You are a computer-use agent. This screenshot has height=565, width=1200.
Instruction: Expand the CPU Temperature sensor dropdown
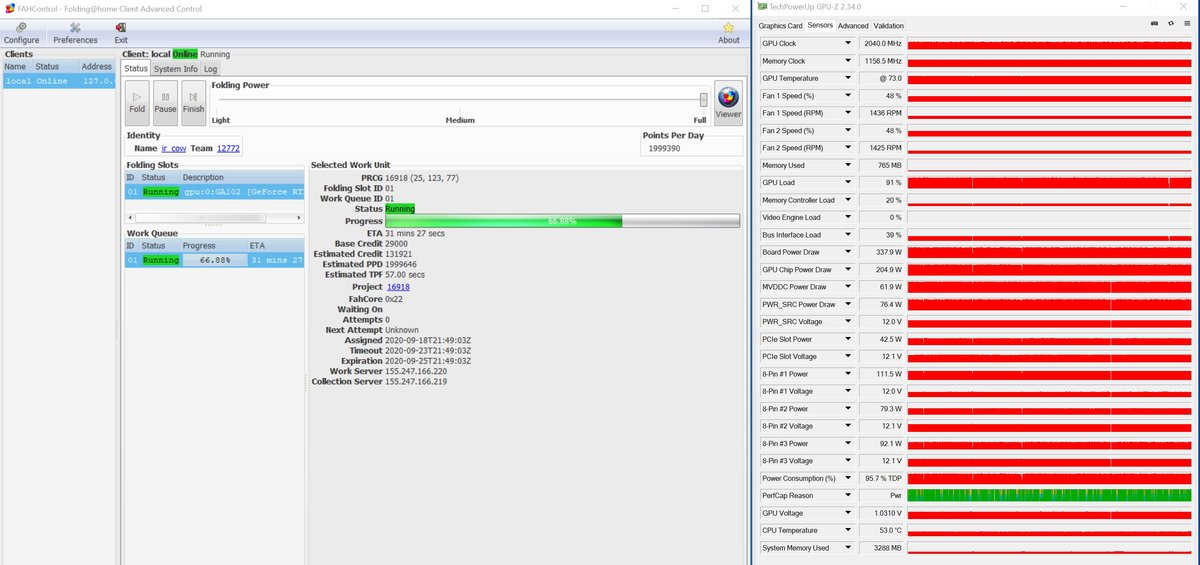coord(848,530)
